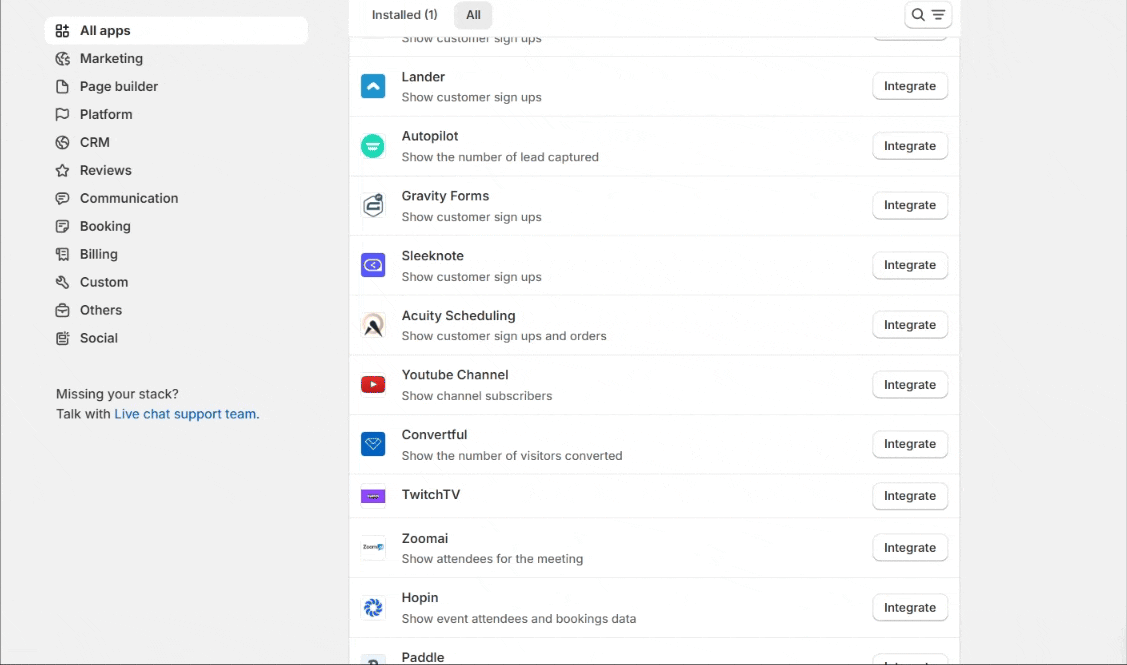1127x665 pixels.
Task: Select the CRM category in sidebar
Action: [95, 143]
